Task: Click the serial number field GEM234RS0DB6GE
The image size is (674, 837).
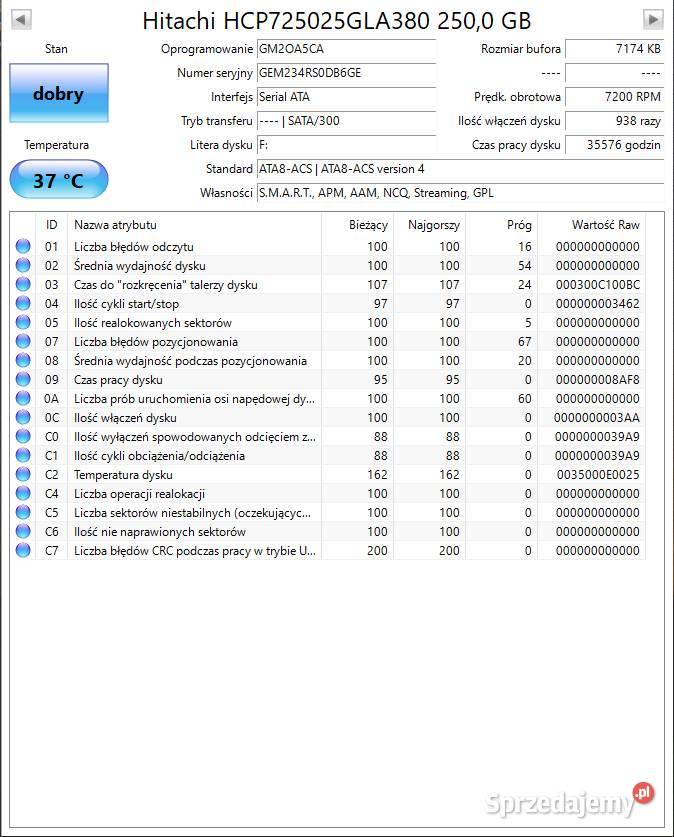Action: click(x=346, y=73)
